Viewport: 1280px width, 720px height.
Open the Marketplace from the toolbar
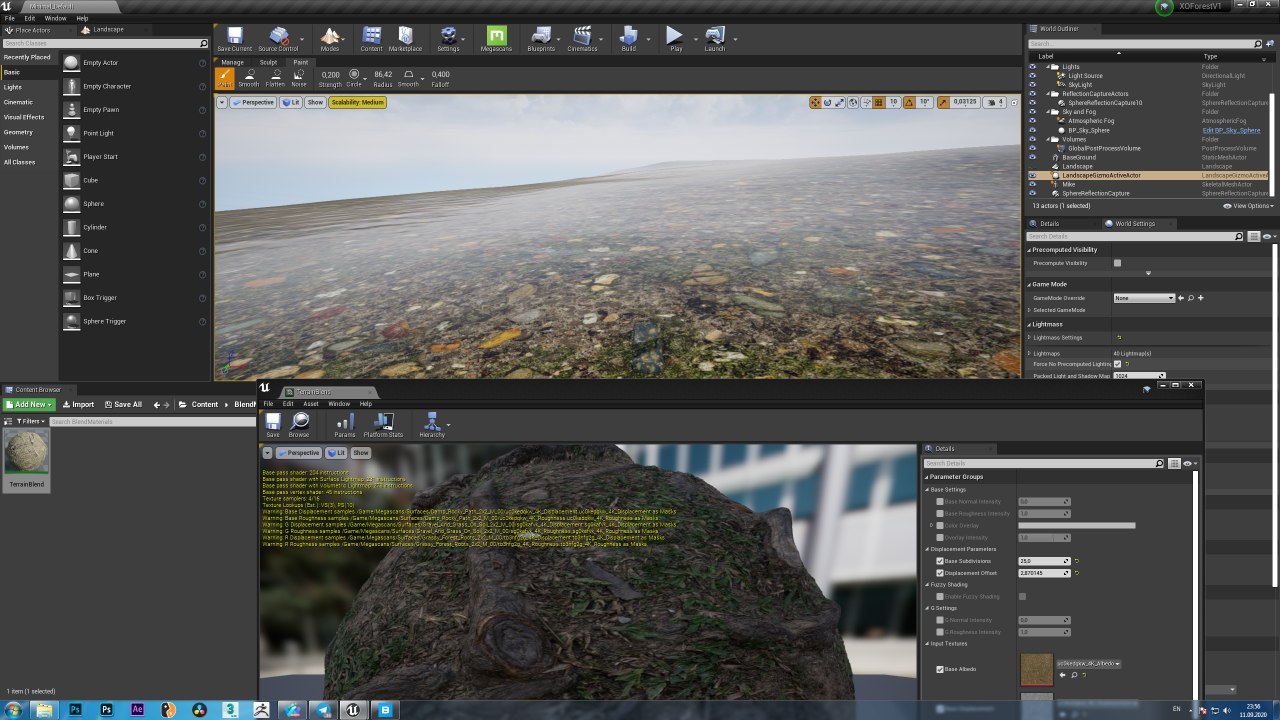coord(405,39)
